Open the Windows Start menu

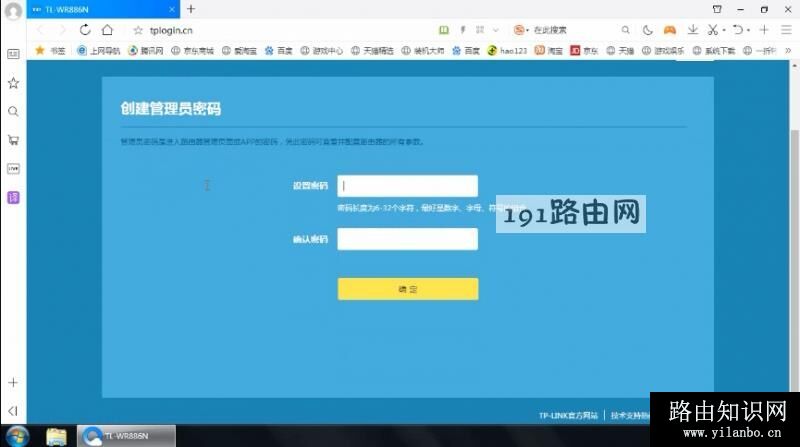coord(17,436)
